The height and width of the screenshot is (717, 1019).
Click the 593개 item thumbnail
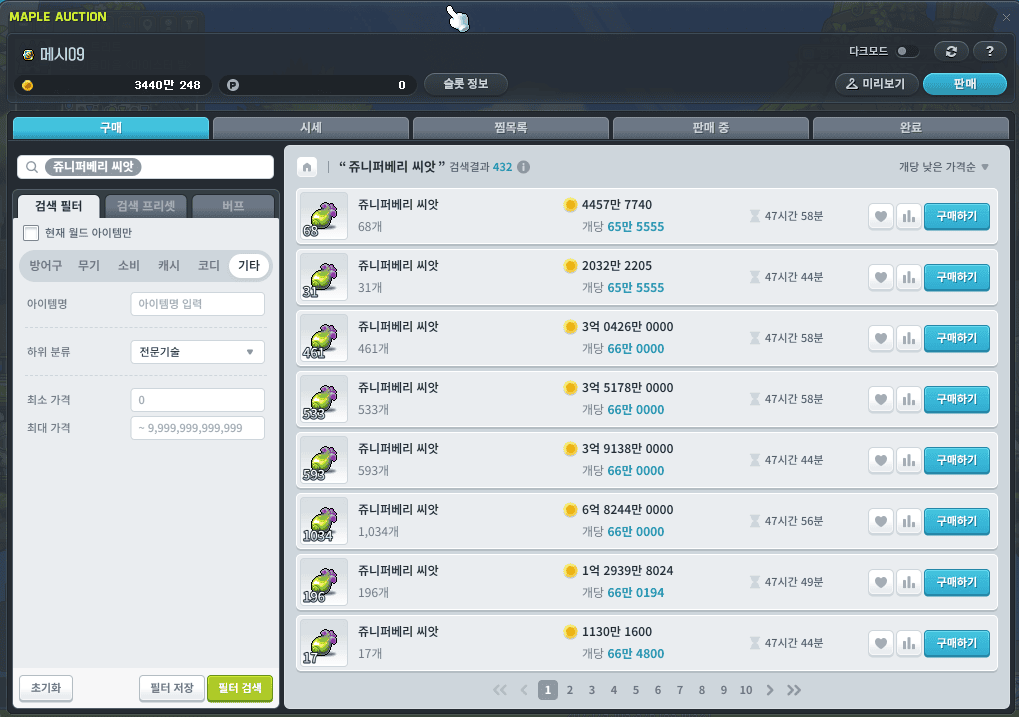pyautogui.click(x=324, y=461)
